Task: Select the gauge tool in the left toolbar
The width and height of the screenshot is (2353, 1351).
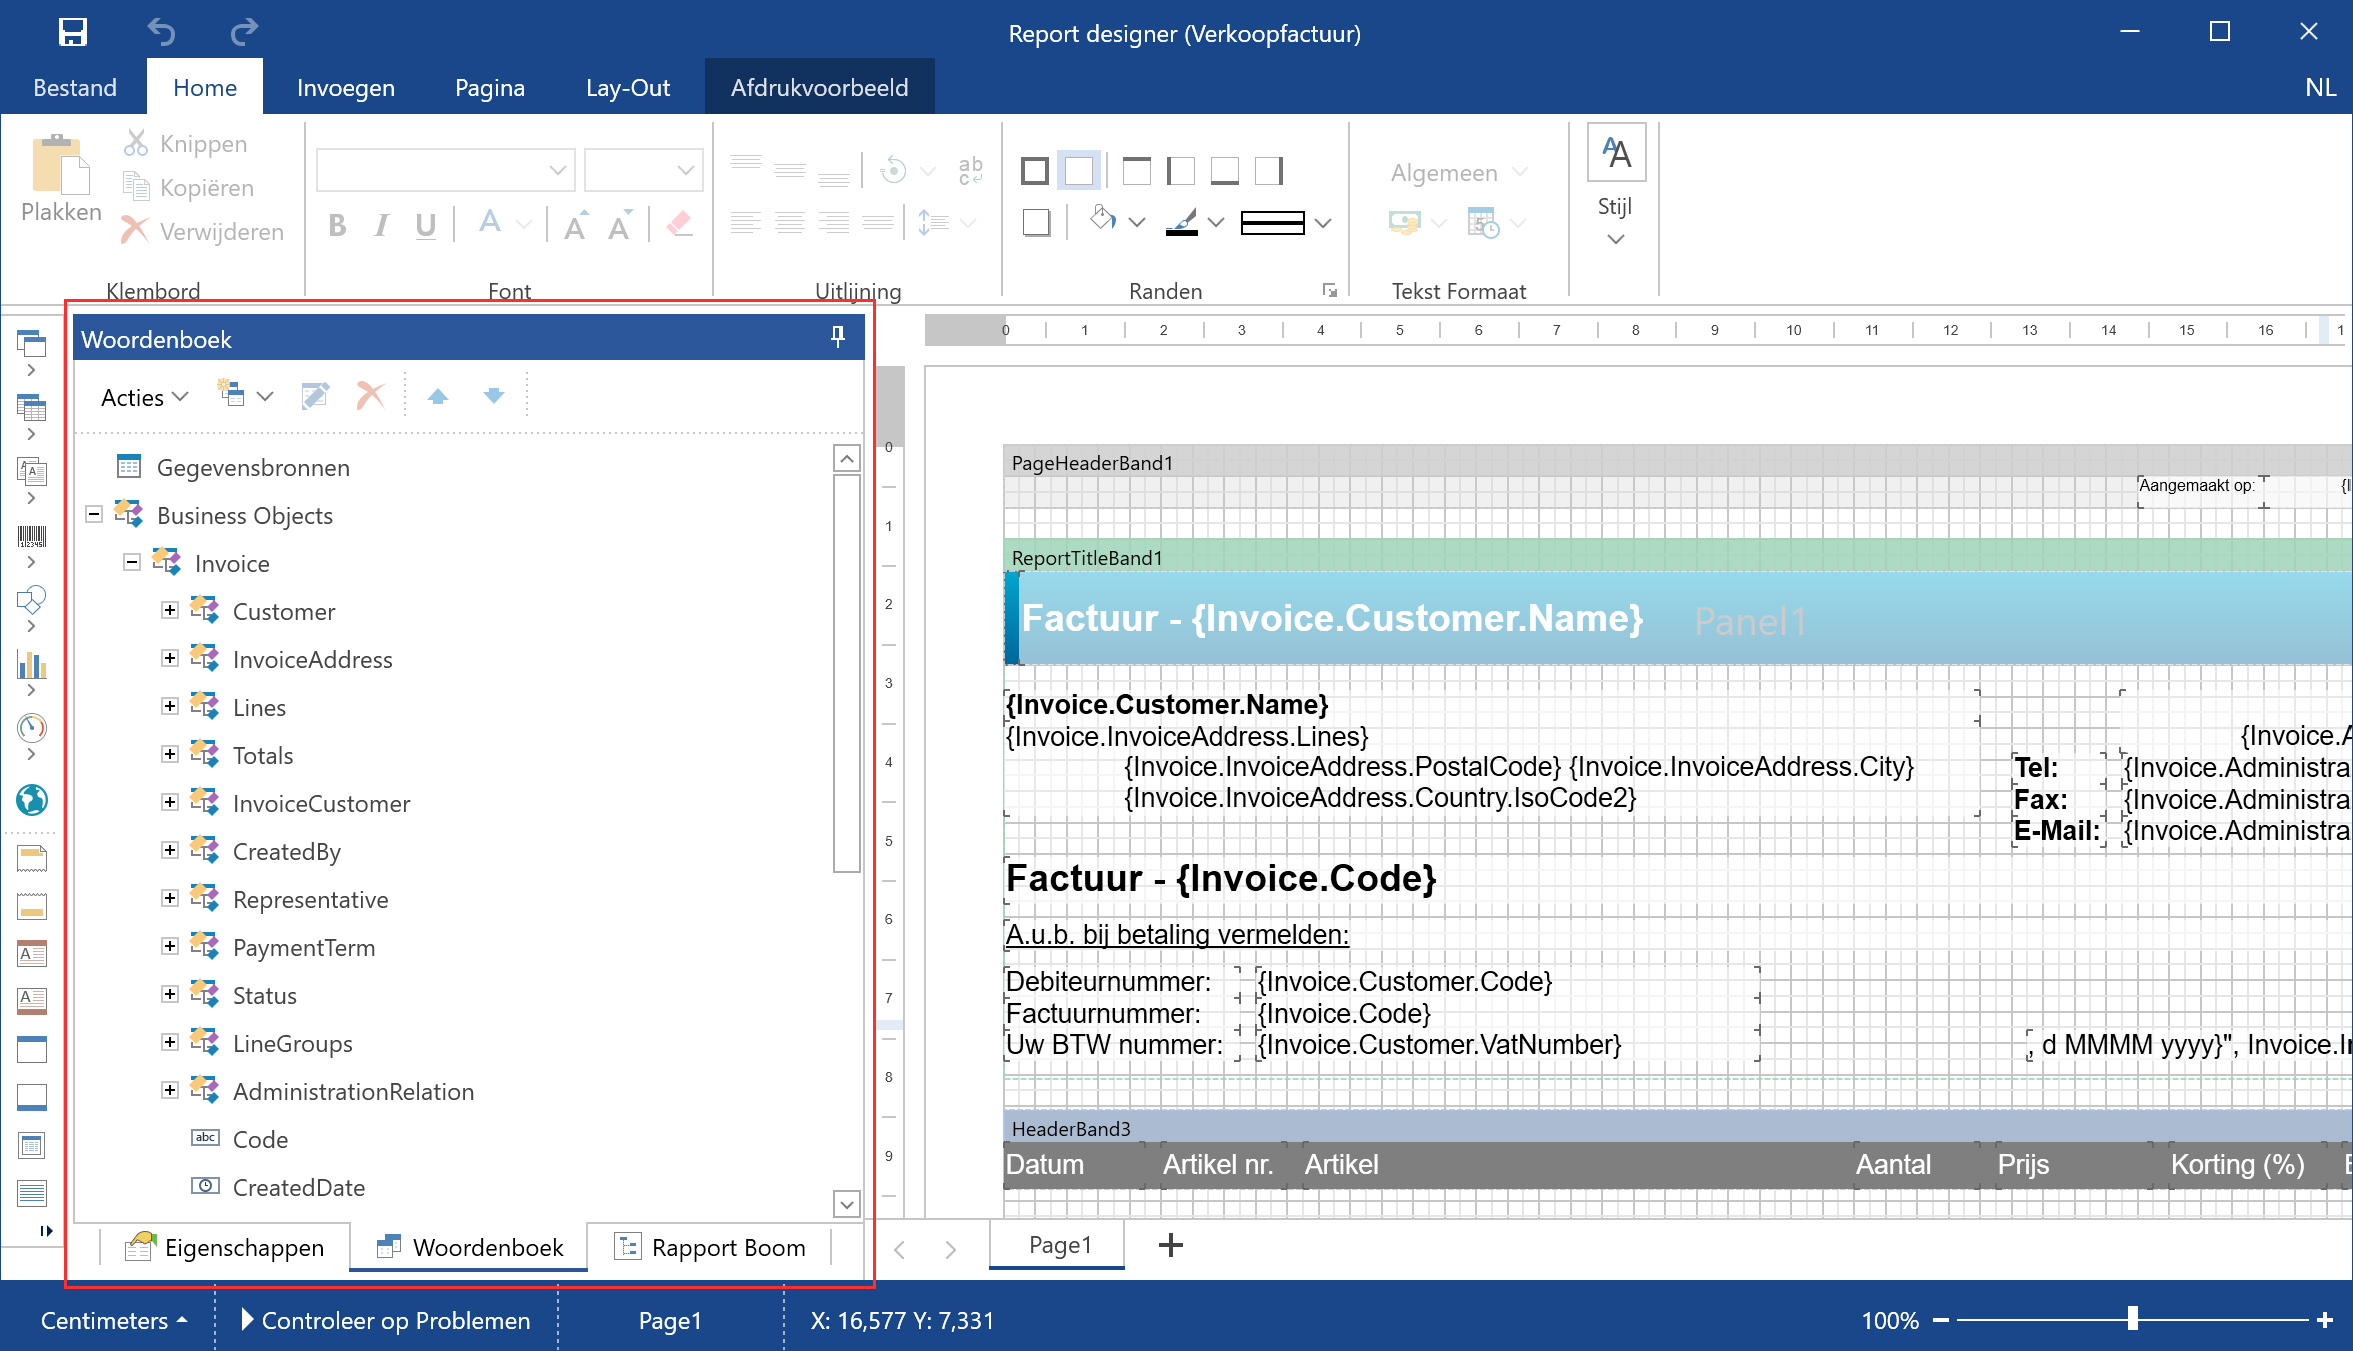Action: 31,730
